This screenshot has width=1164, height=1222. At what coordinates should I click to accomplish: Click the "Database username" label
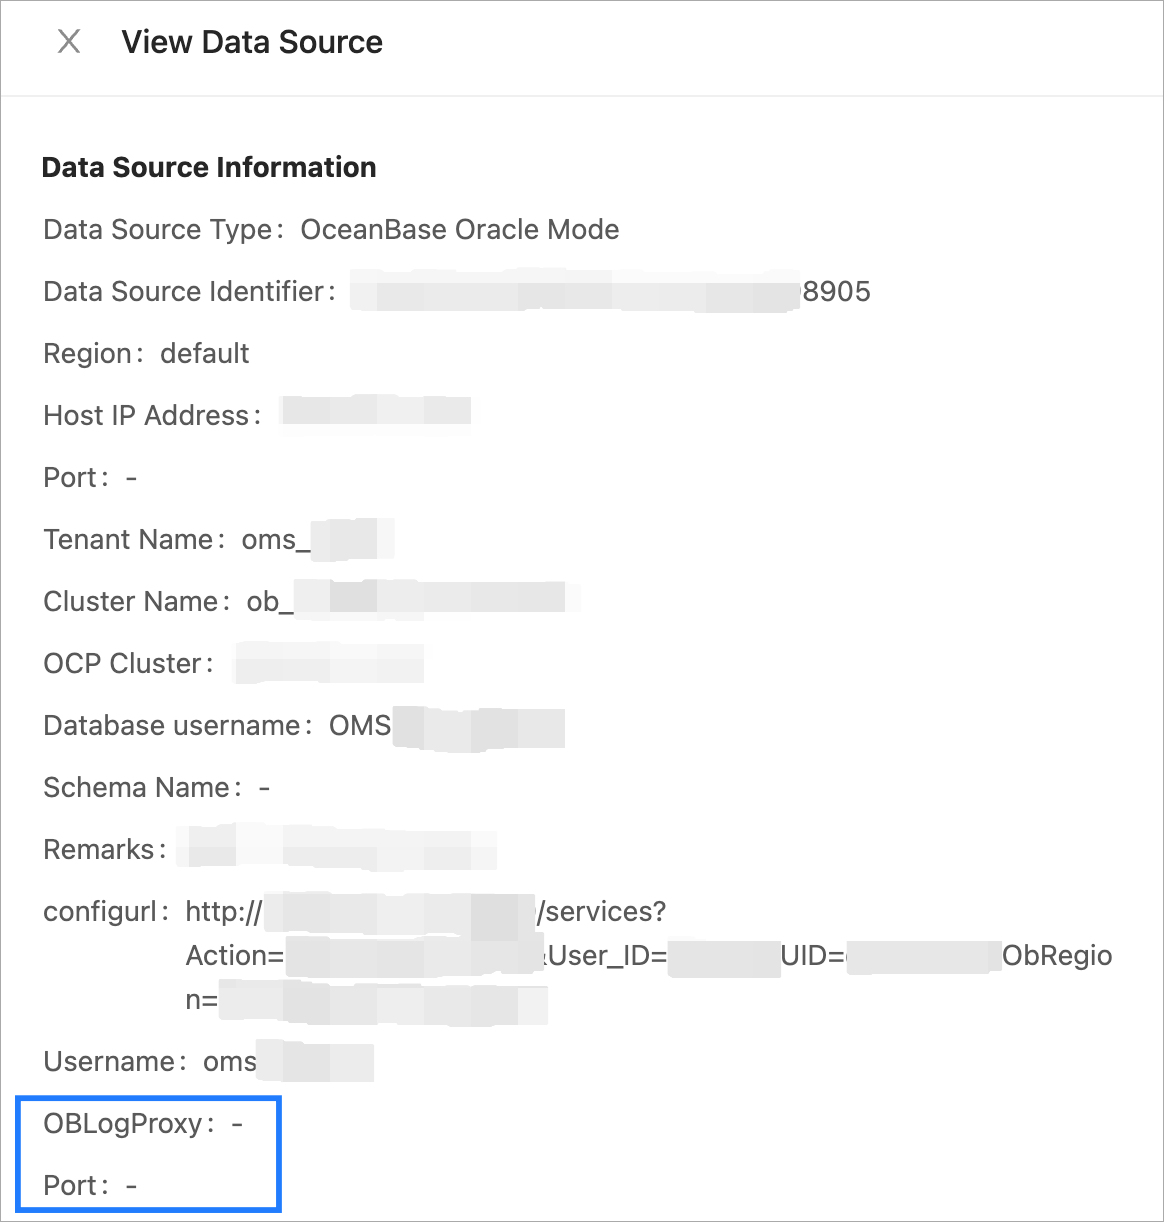pos(172,725)
